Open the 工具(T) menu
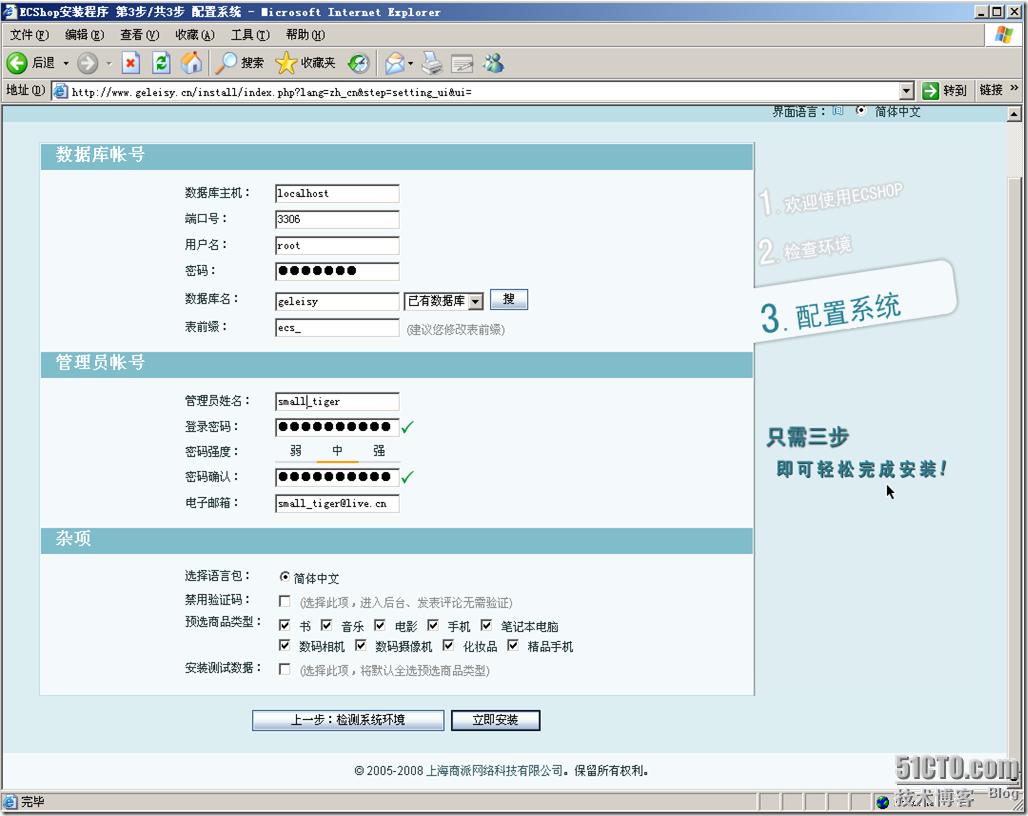Screen dimensions: 1028x816 point(250,35)
